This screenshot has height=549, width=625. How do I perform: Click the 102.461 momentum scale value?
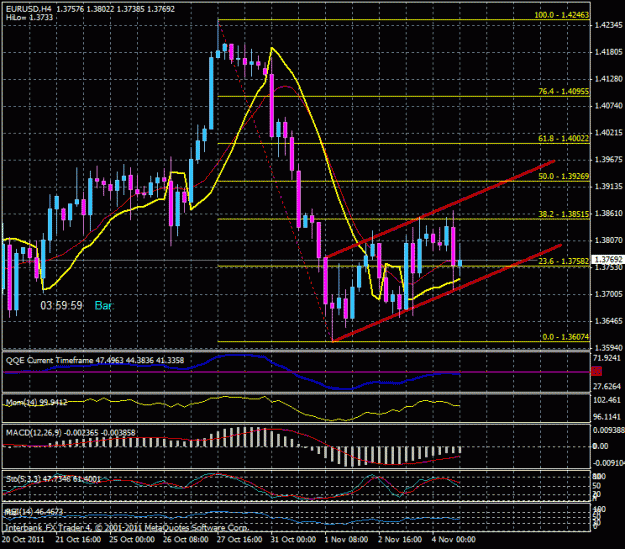coord(607,400)
